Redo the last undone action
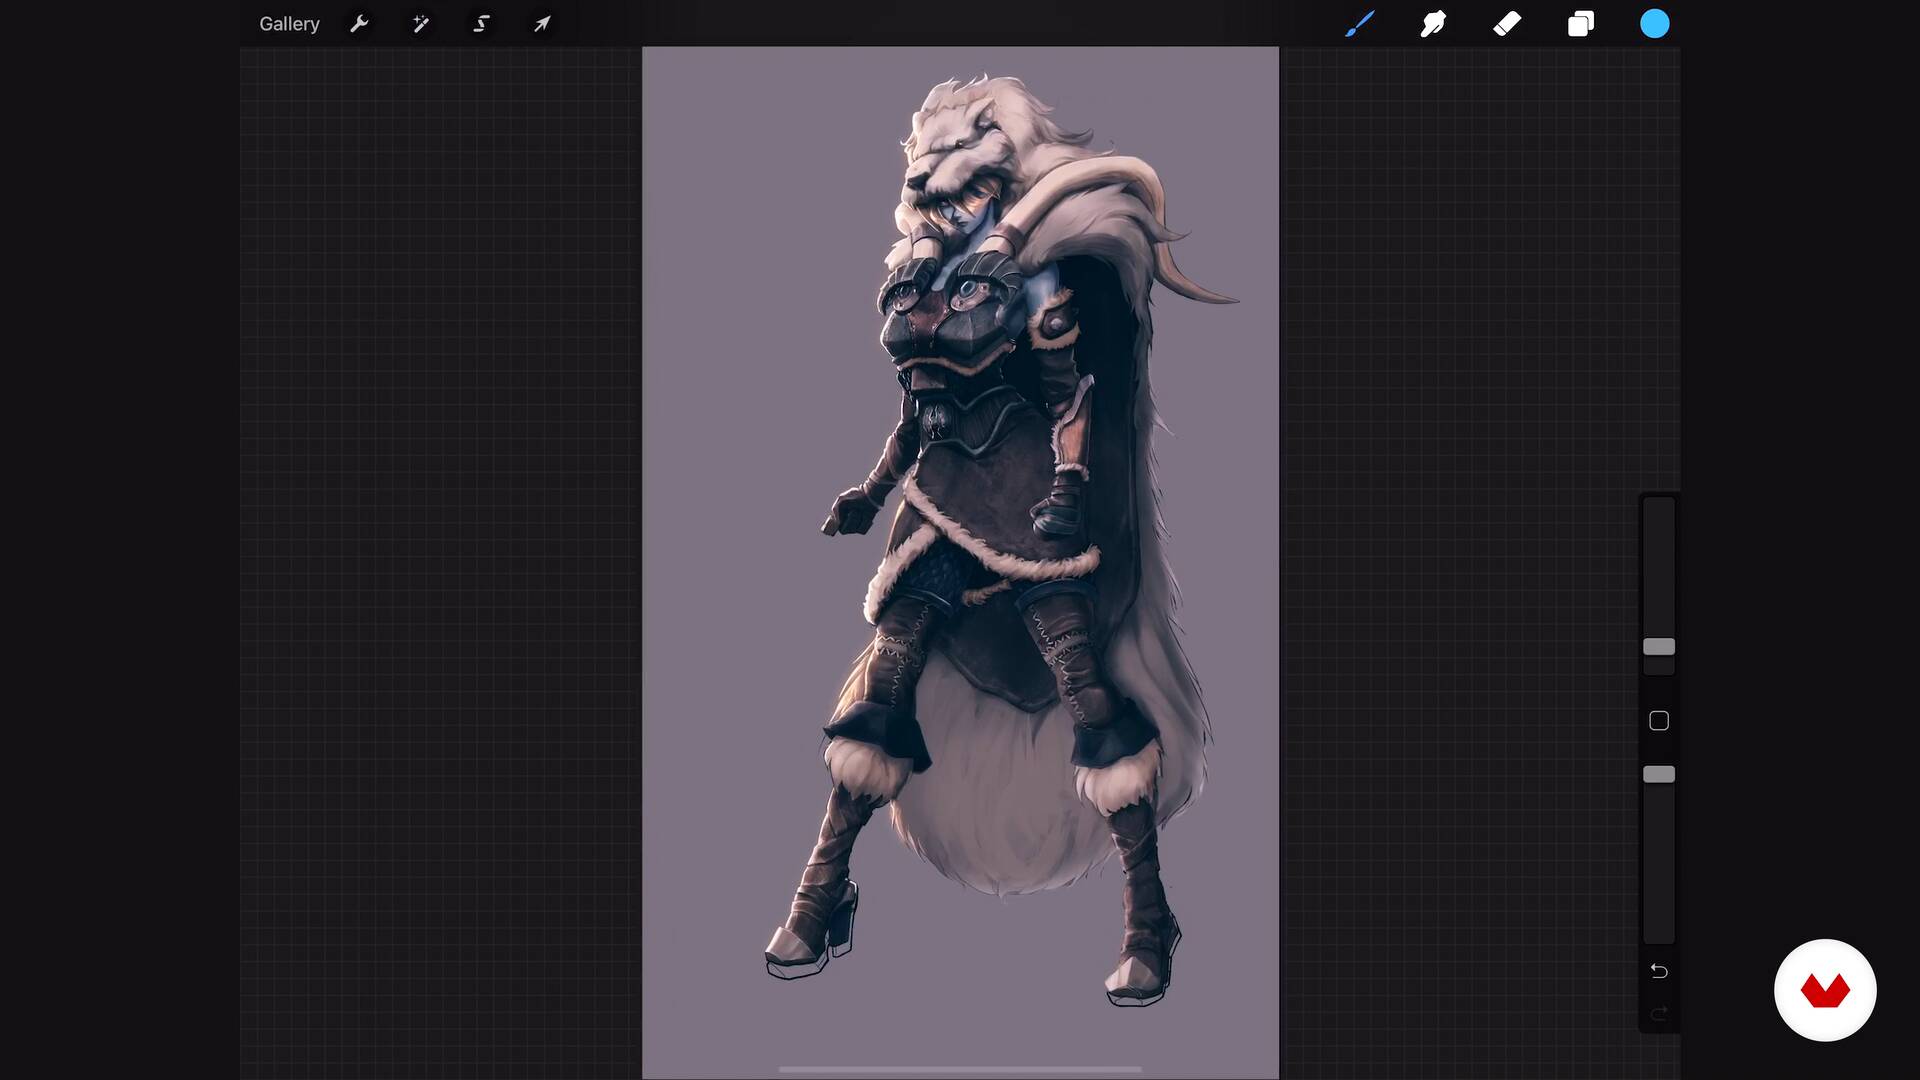1920x1080 pixels. point(1659,1014)
